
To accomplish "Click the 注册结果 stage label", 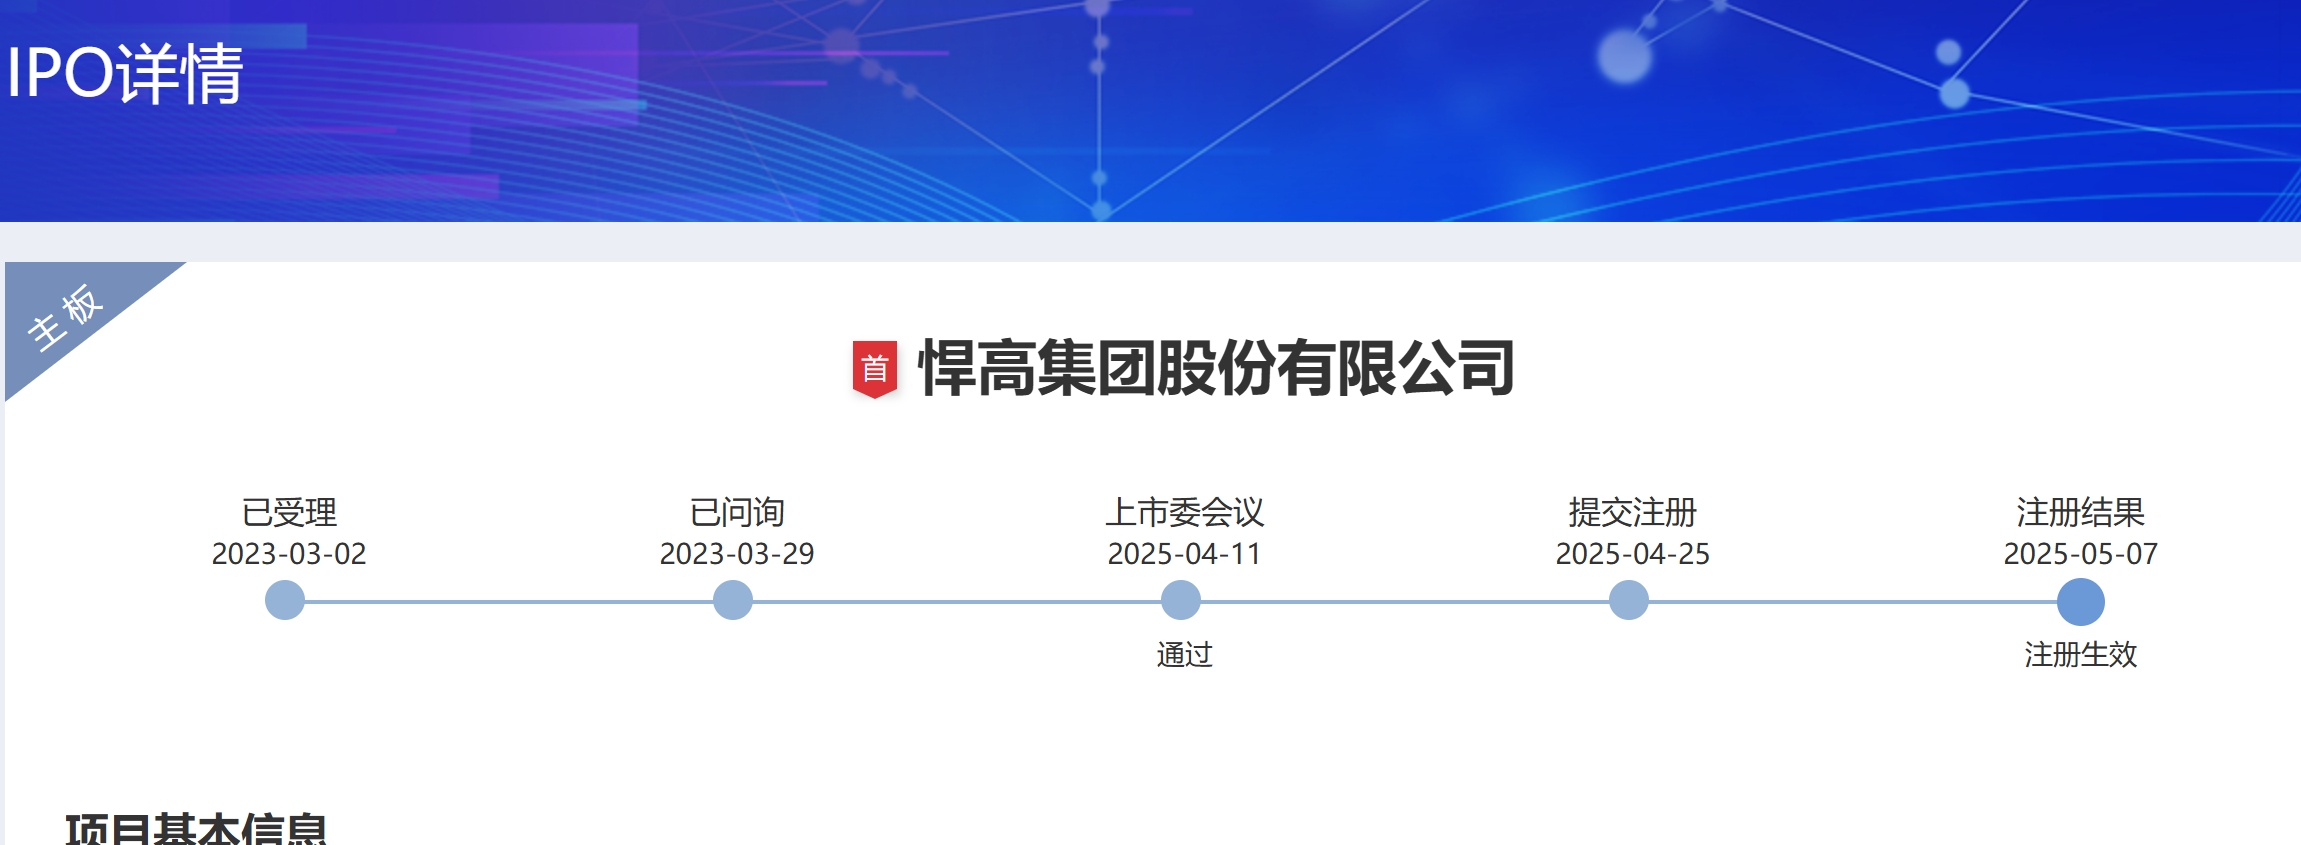I will 2081,512.
